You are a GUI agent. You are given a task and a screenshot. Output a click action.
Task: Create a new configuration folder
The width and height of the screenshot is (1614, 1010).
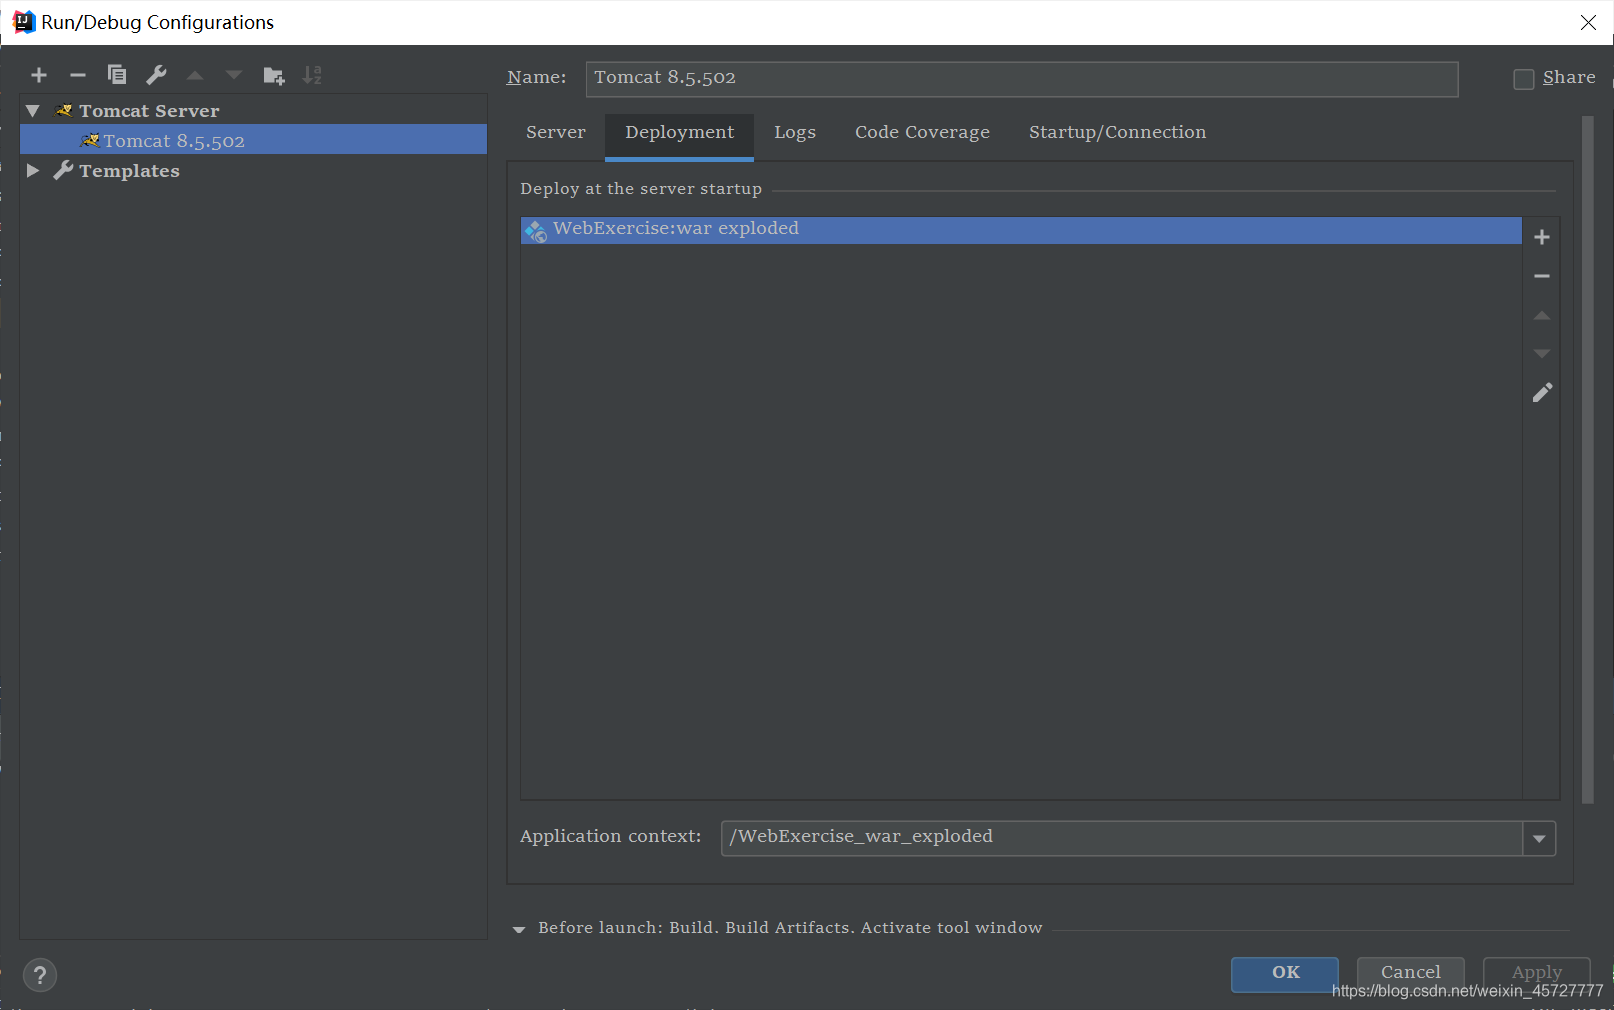(272, 74)
